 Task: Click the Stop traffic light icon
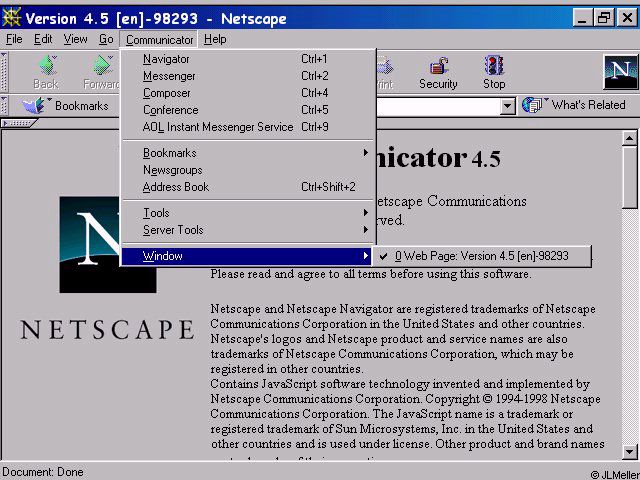pyautogui.click(x=494, y=65)
